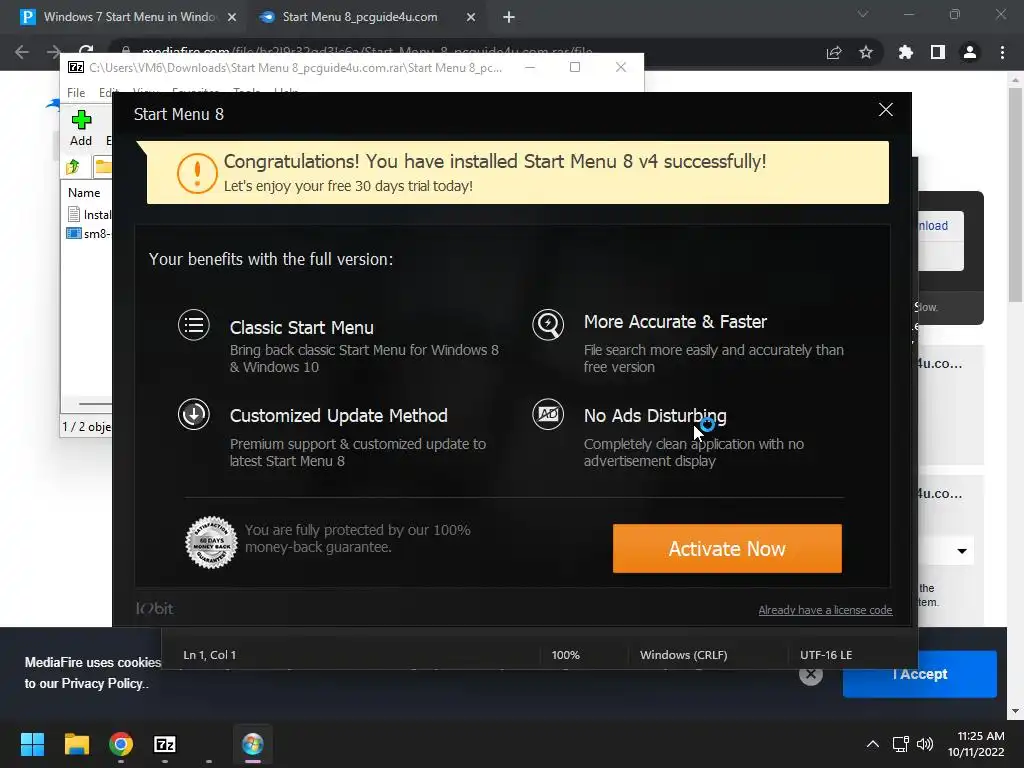Click the Chrome tab search chevron
Viewport: 1024px width, 768px height.
click(863, 14)
